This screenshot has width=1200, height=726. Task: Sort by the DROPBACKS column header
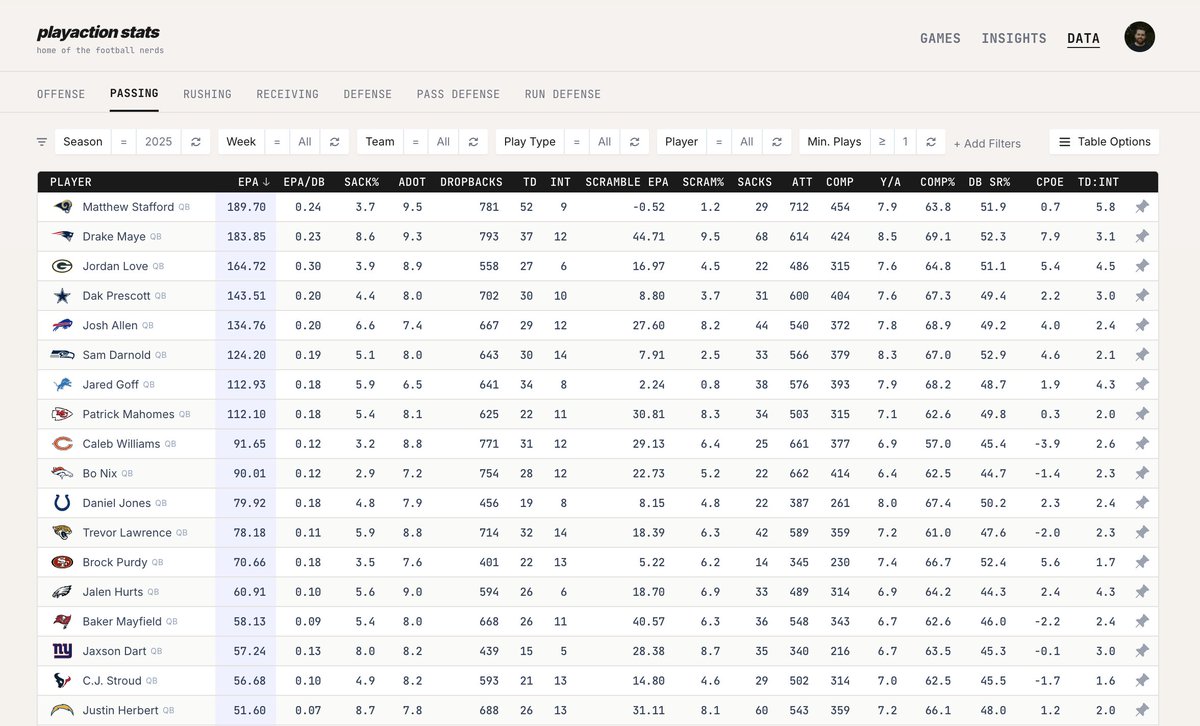469,182
